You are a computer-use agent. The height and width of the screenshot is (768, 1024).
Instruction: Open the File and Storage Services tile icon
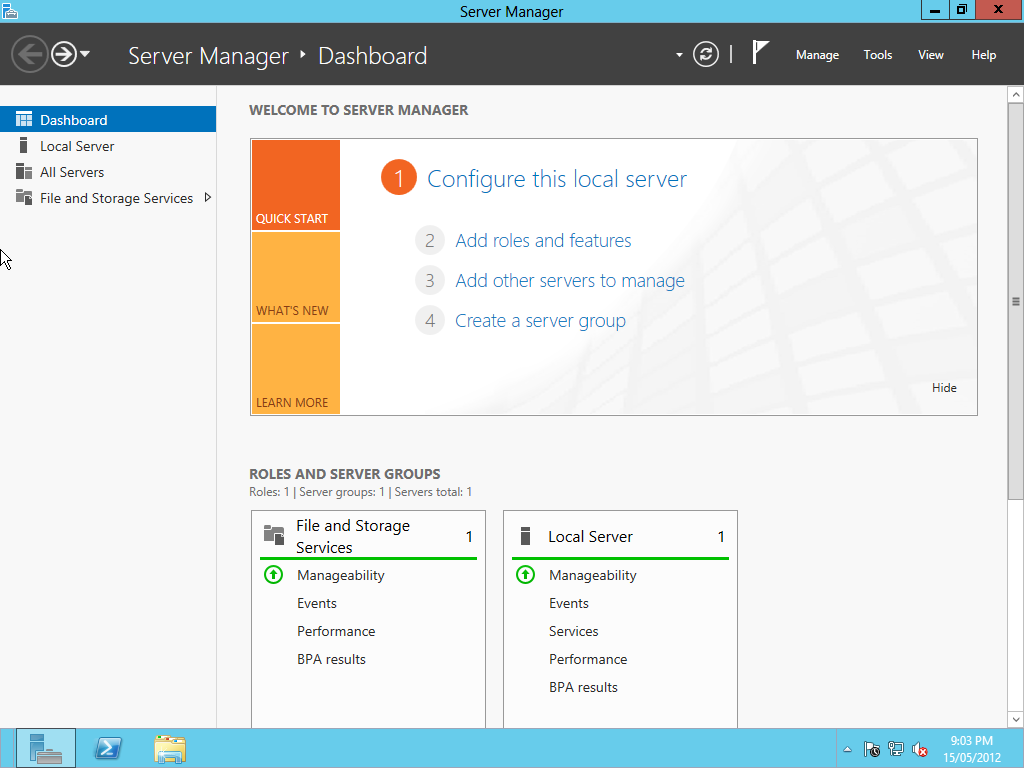pos(272,535)
